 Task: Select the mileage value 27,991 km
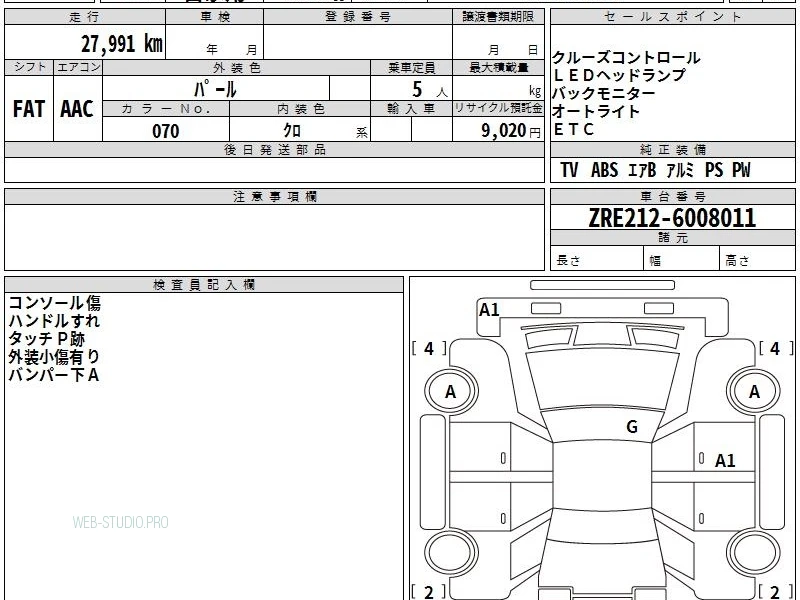[x=121, y=44]
